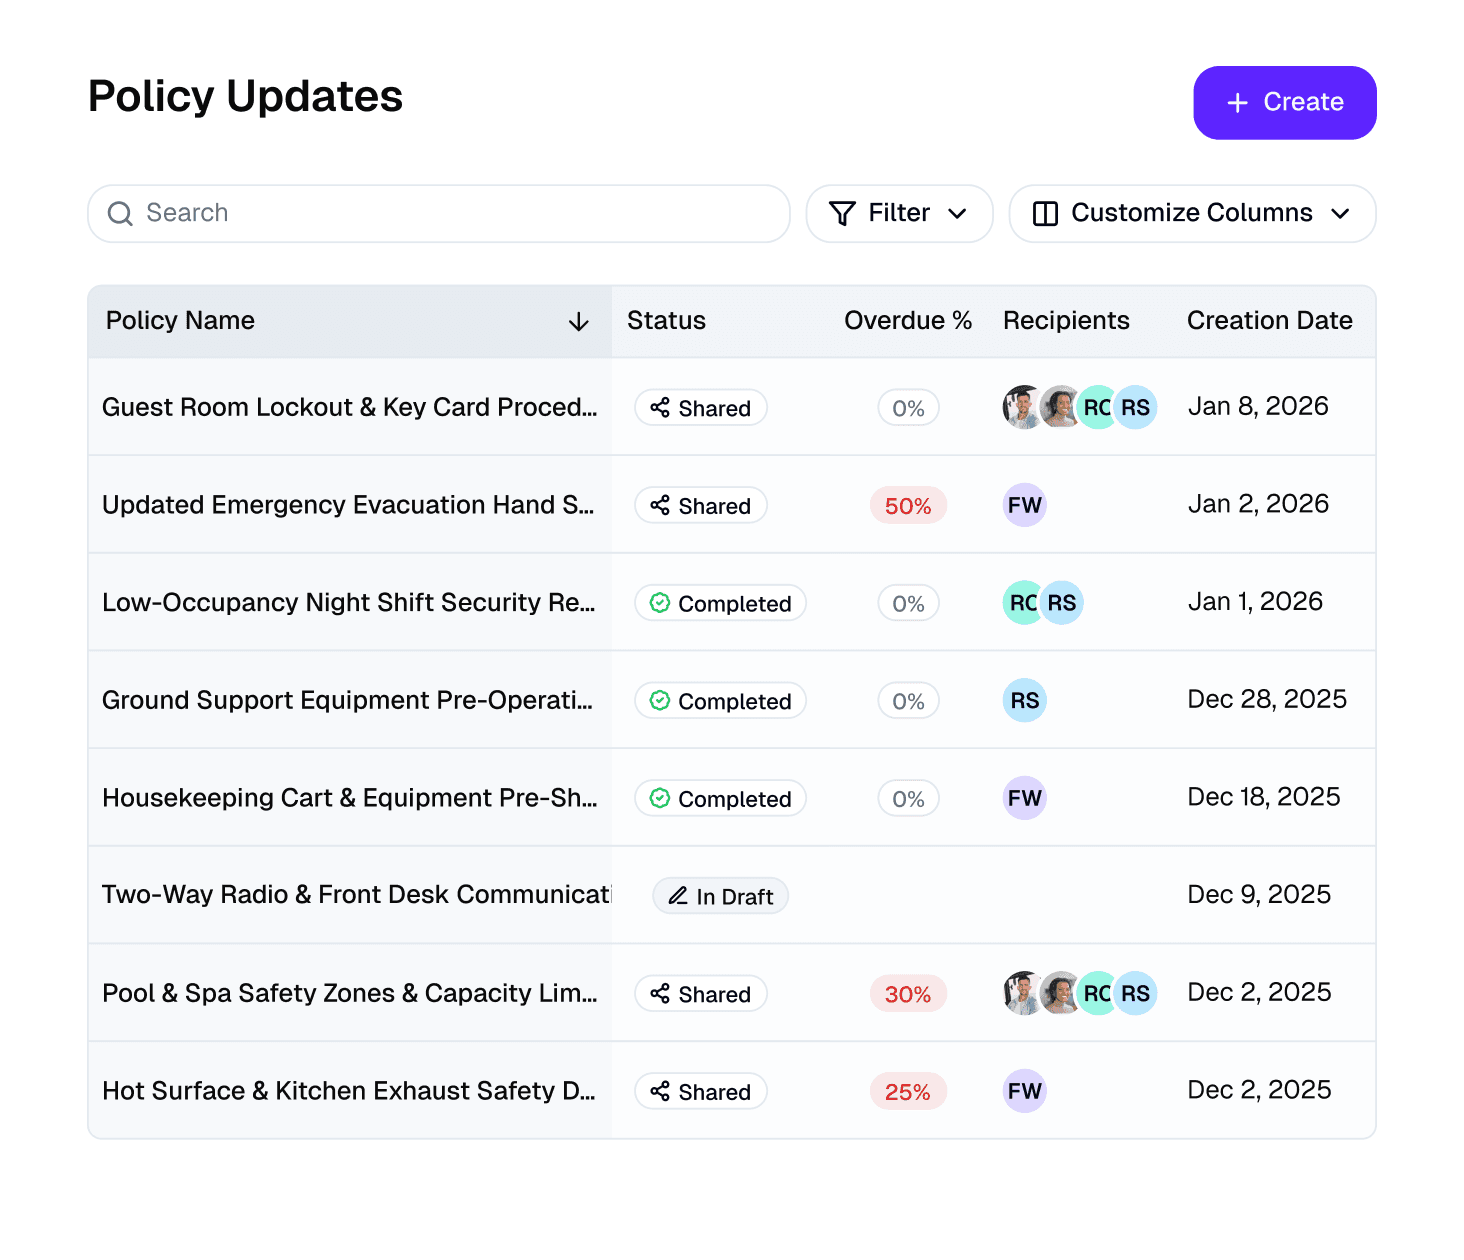Click checkmark icon on Ground Support Equipment row

click(x=660, y=701)
